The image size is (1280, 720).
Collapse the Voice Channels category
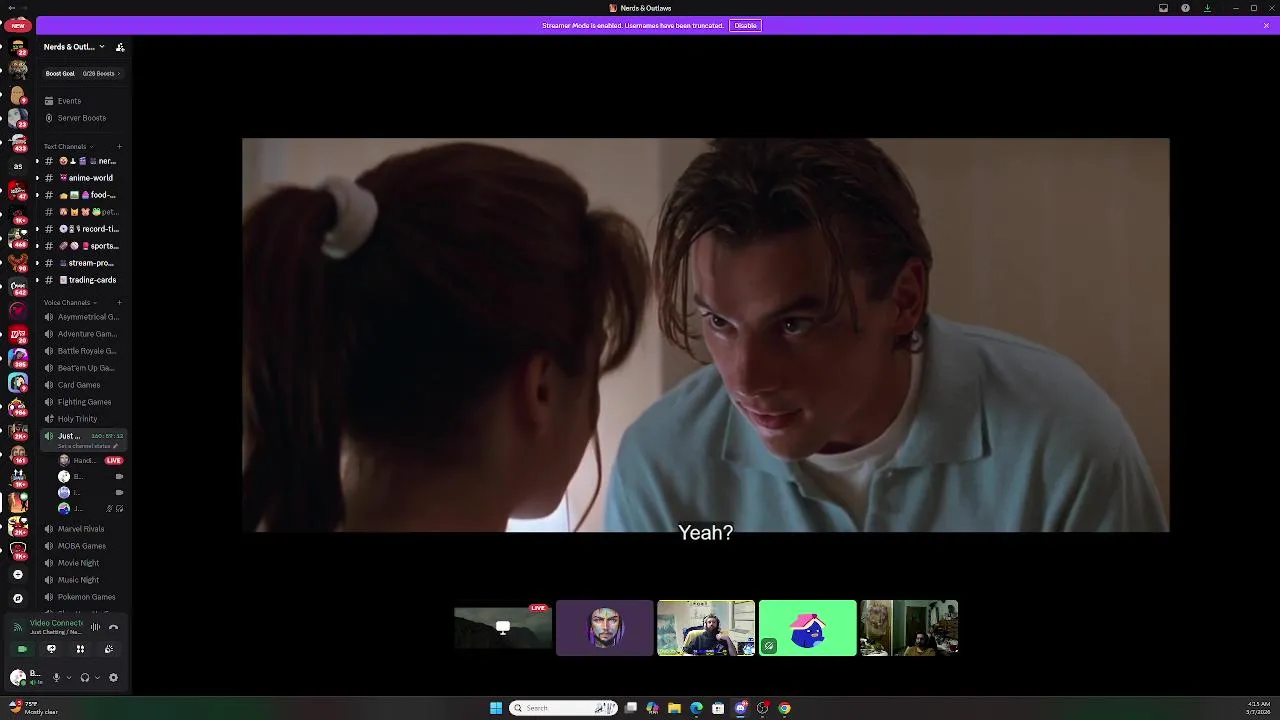pos(70,303)
